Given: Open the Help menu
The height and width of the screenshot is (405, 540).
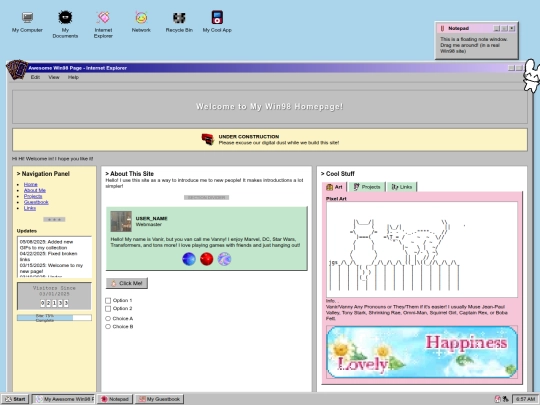Looking at the screenshot, I should [x=73, y=77].
